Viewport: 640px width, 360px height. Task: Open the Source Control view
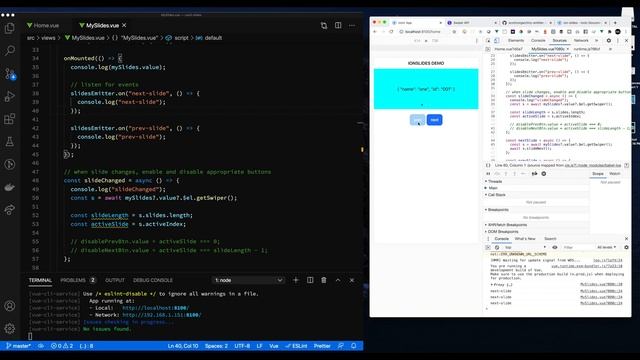pyautogui.click(x=9, y=74)
